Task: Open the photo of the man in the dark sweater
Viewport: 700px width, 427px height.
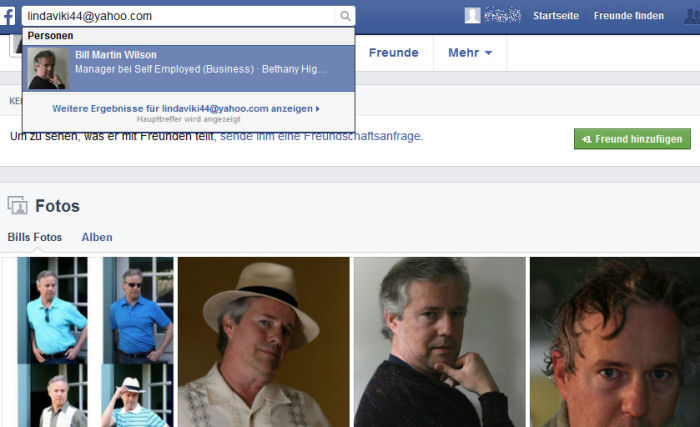Action: (x=440, y=342)
